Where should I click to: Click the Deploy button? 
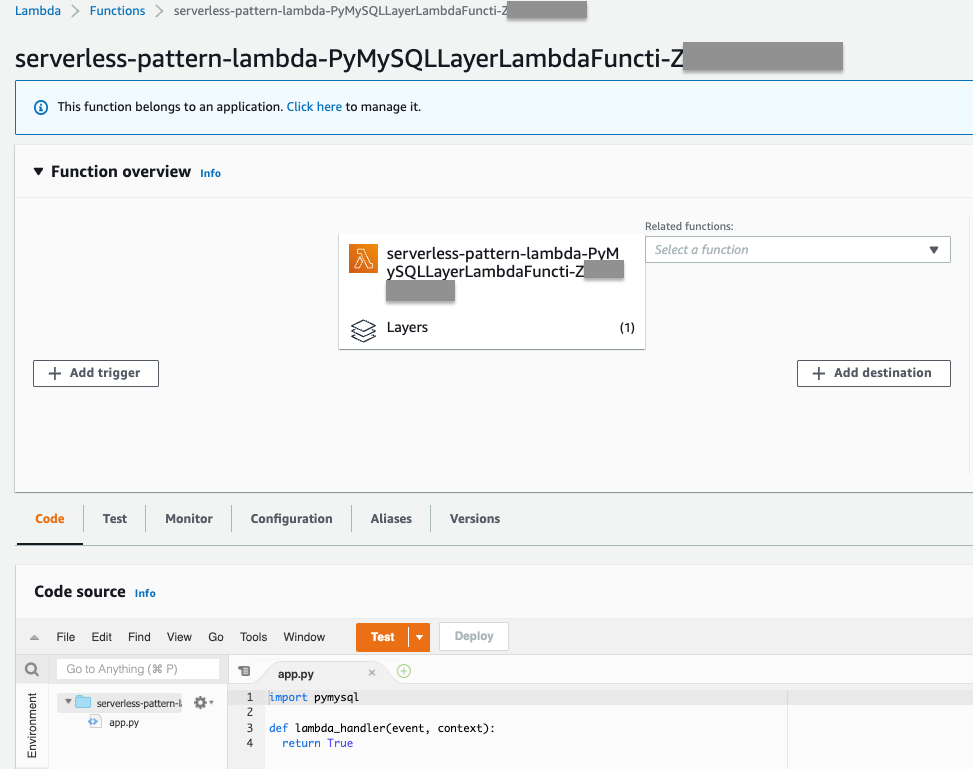[x=474, y=636]
